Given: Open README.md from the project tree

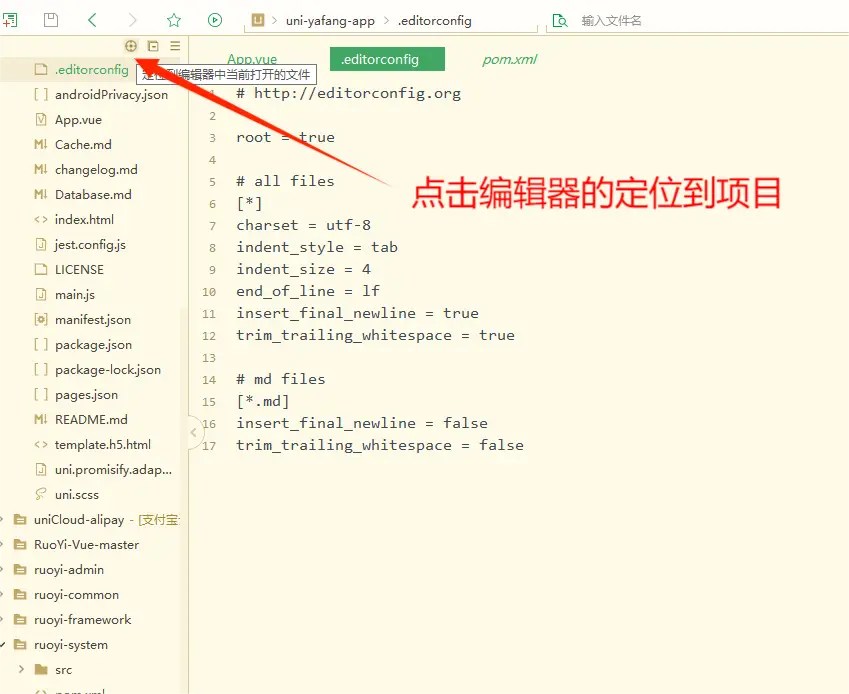Looking at the screenshot, I should 91,420.
